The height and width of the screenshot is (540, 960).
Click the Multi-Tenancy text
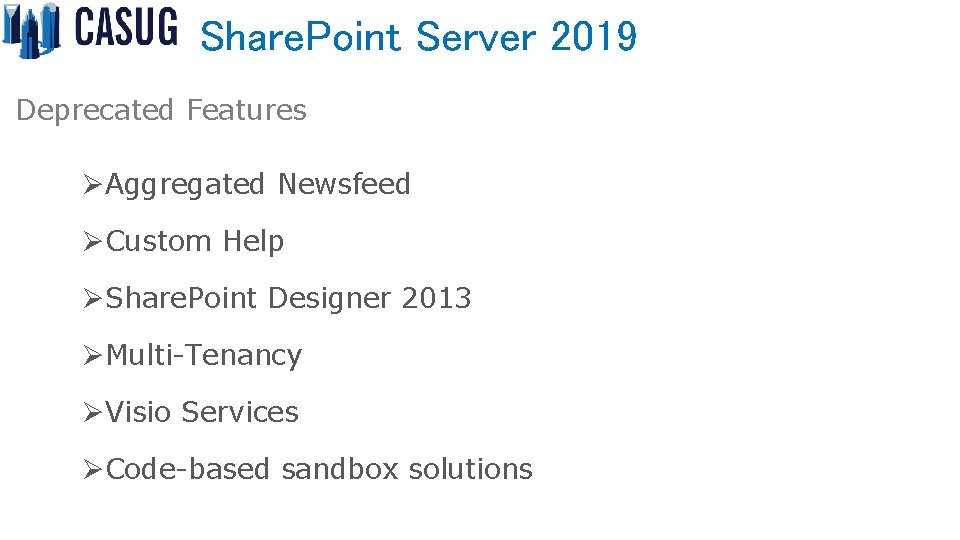click(204, 356)
